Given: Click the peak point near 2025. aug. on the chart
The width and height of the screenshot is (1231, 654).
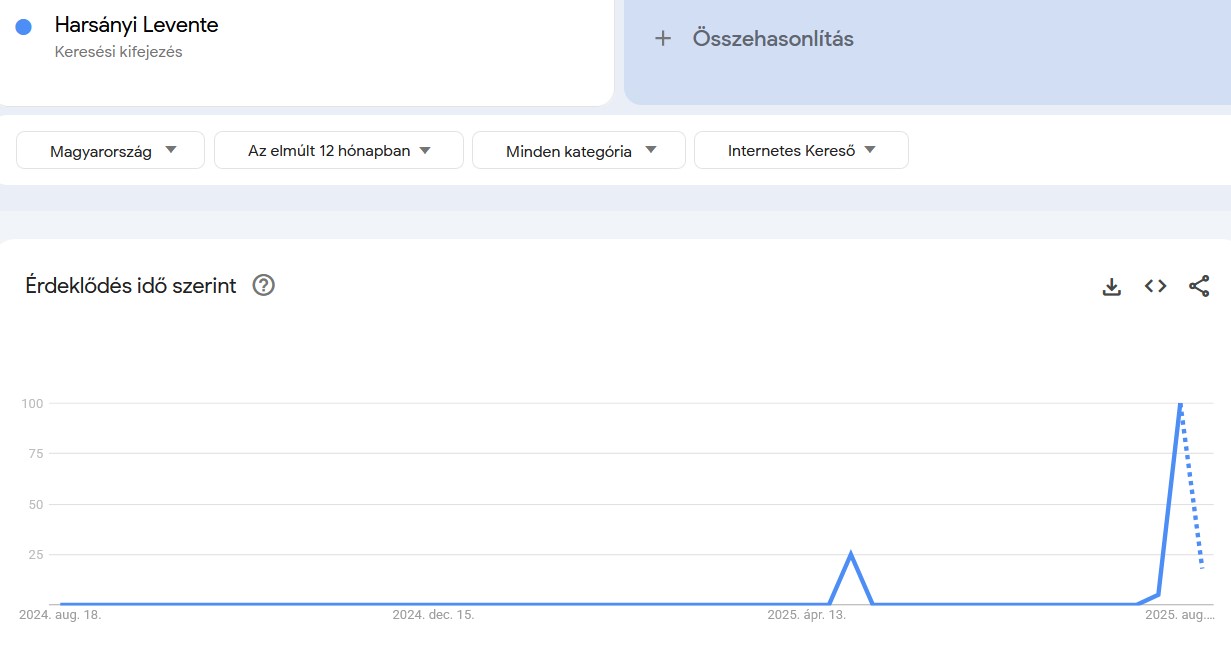Looking at the screenshot, I should pyautogui.click(x=1180, y=403).
